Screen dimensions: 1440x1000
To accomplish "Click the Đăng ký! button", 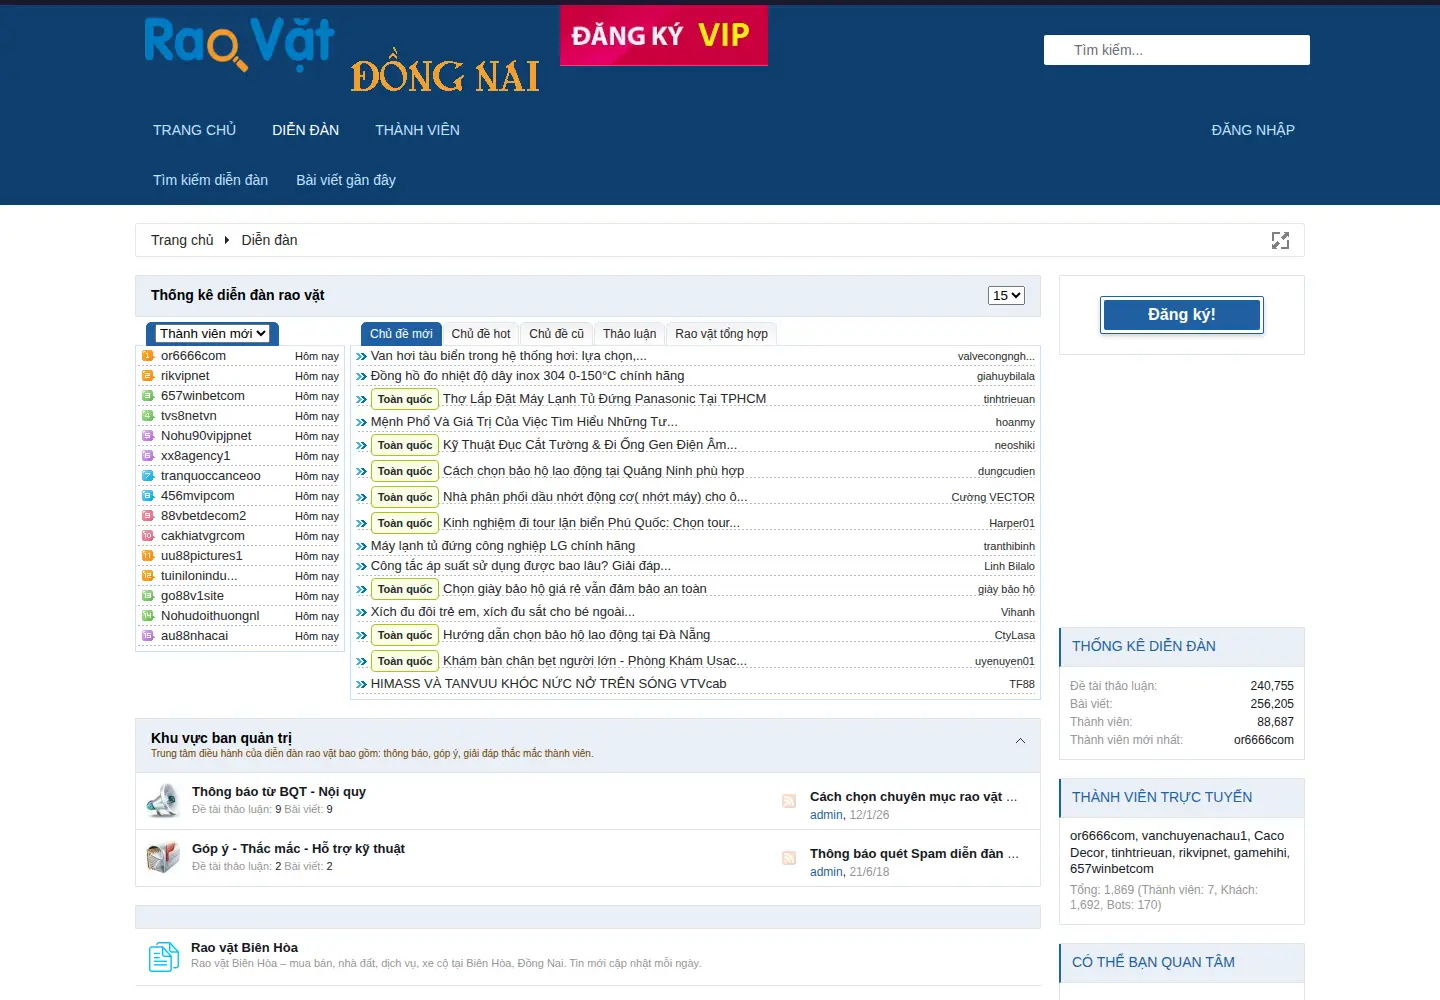I will 1182,315.
